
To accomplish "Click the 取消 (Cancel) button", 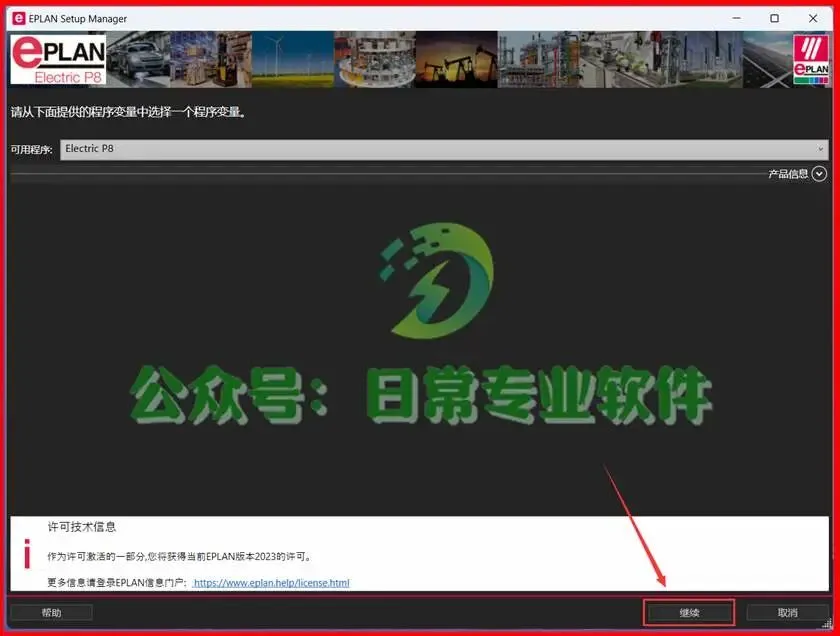I will pyautogui.click(x=788, y=612).
